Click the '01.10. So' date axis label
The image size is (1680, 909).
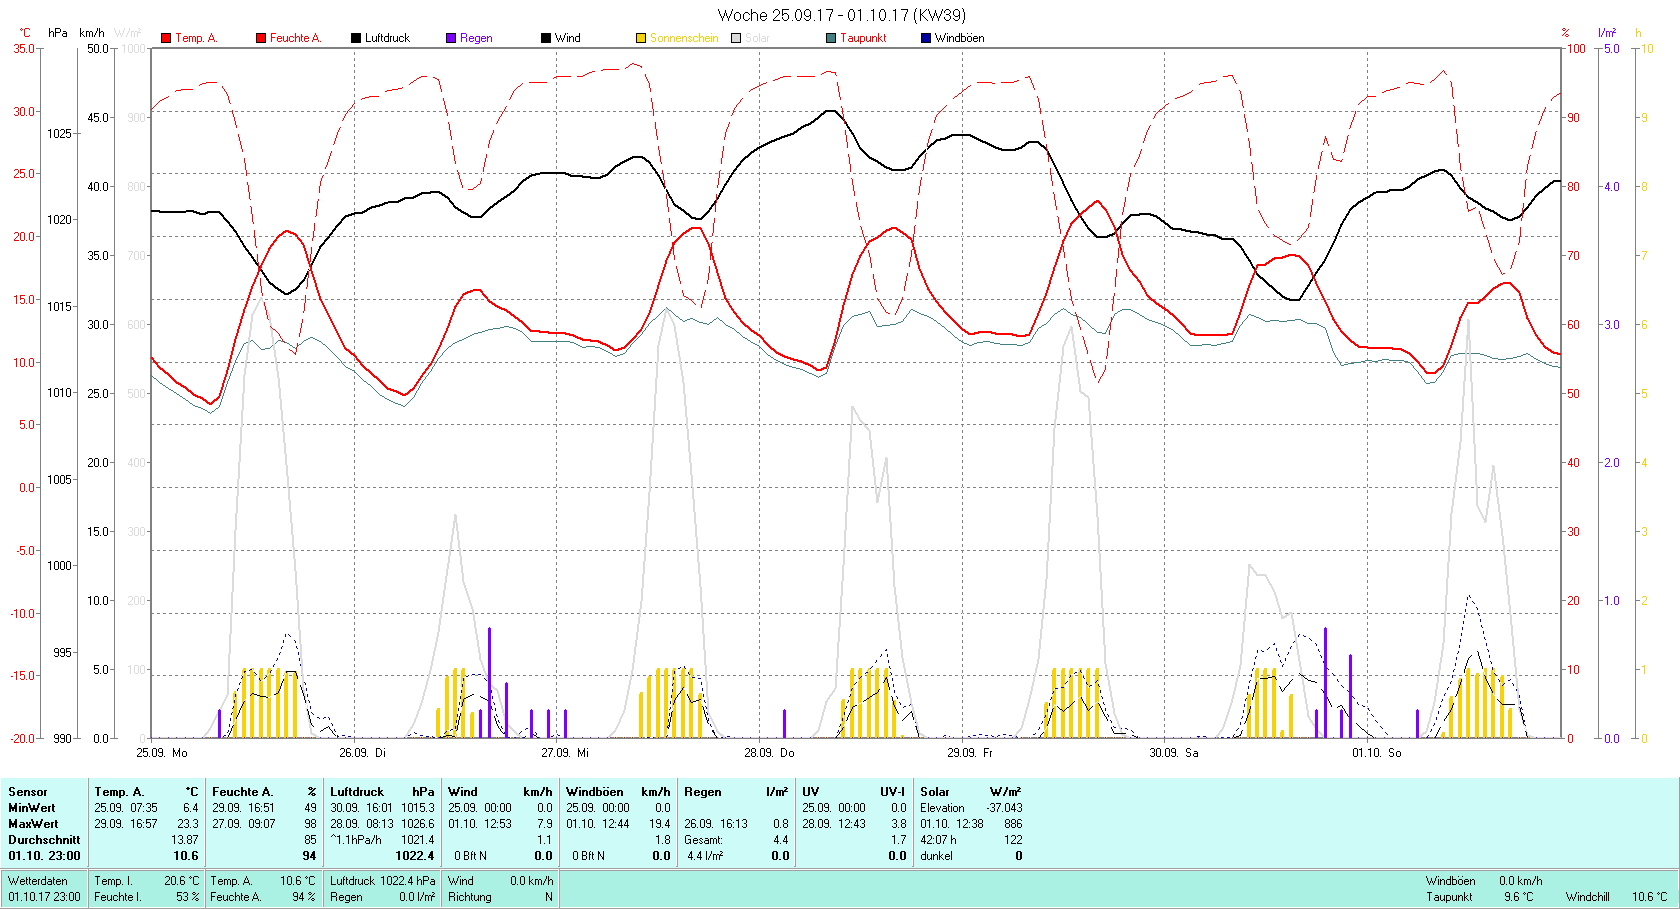point(1377,752)
